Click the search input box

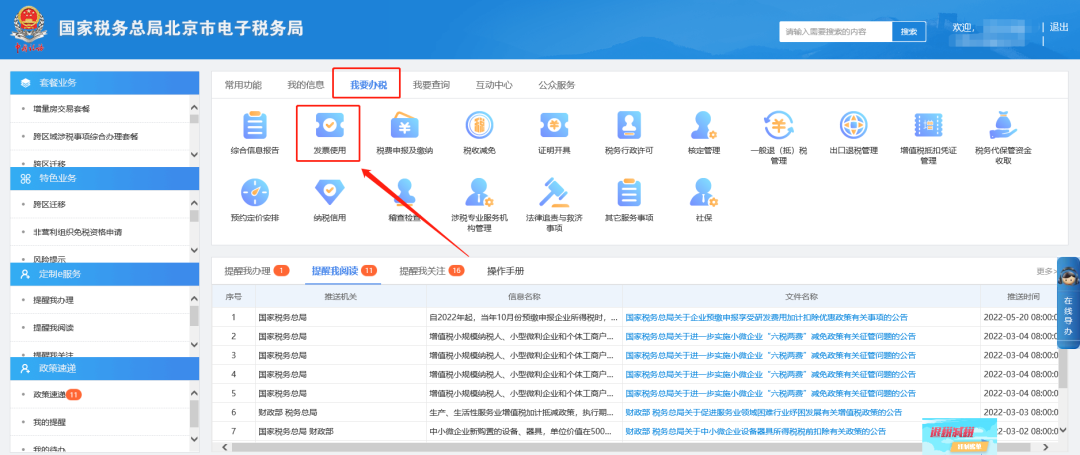click(835, 32)
